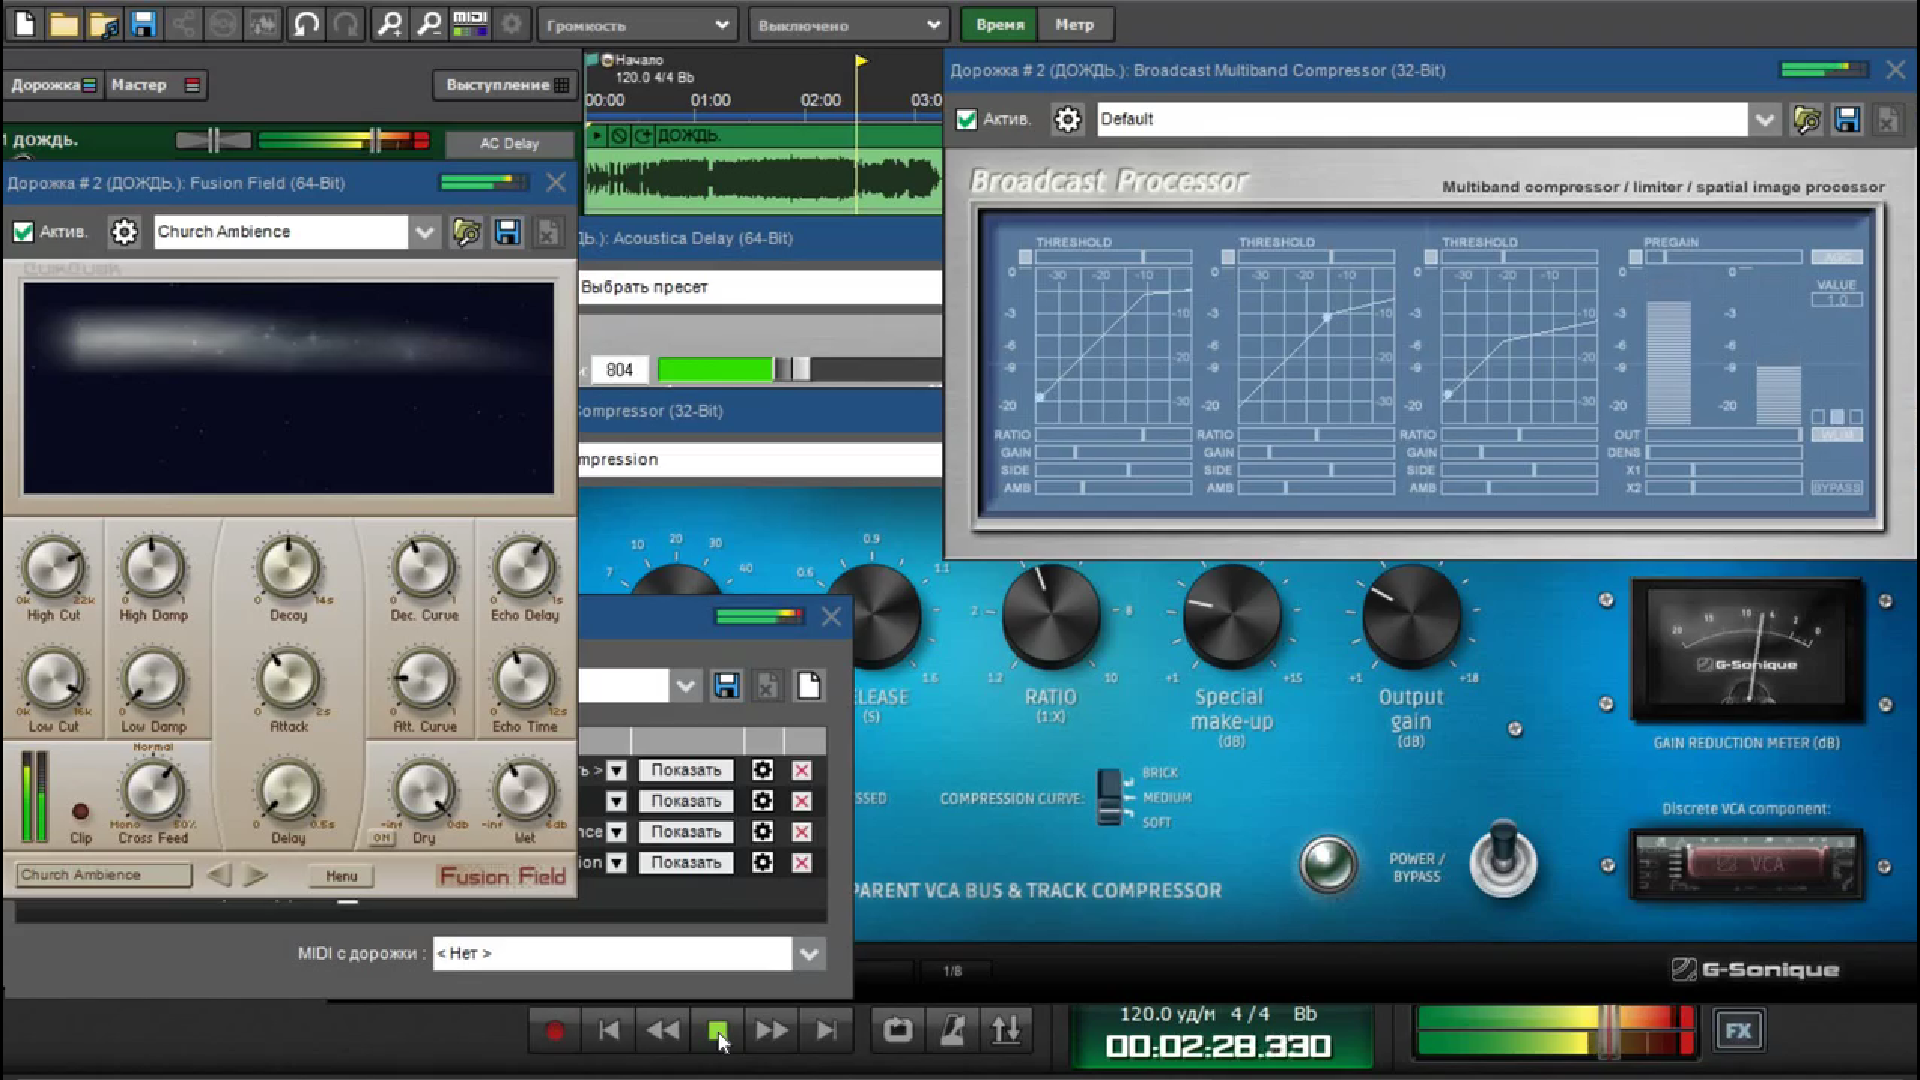Screen dimensions: 1920x1080
Task: Click the 804 value field in Acoustica Delay
Action: click(x=620, y=370)
